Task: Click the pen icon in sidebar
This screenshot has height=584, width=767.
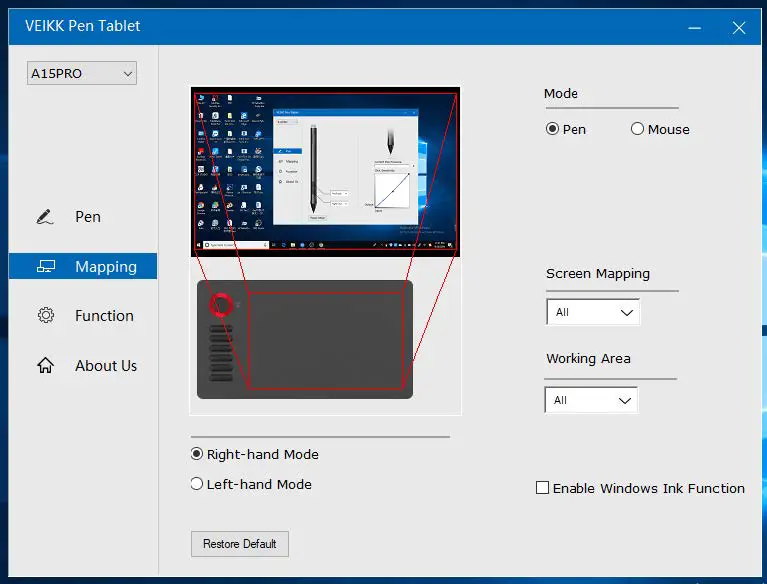Action: coord(45,217)
